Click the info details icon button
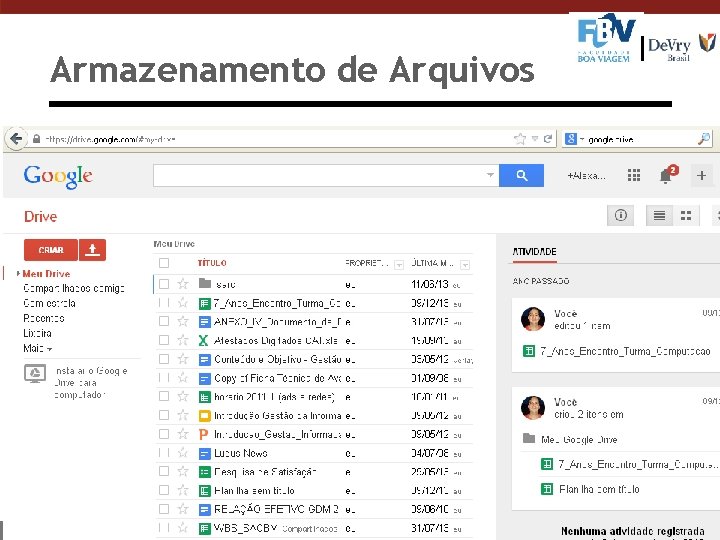 [x=620, y=215]
